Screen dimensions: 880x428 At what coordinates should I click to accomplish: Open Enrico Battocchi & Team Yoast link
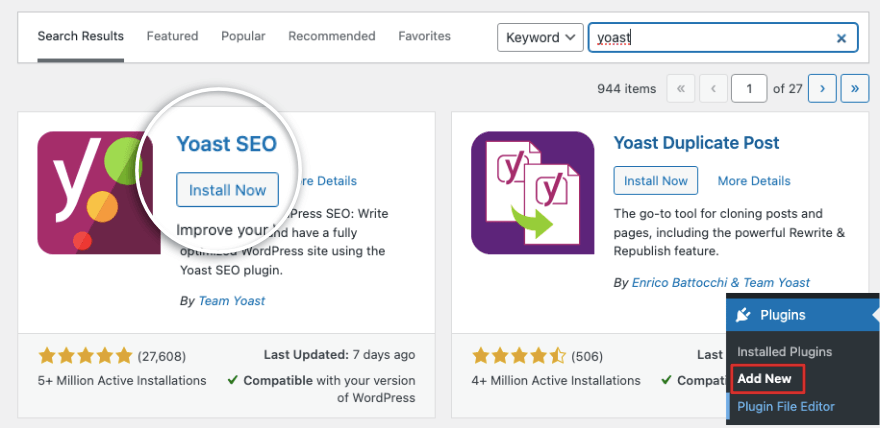tap(721, 283)
